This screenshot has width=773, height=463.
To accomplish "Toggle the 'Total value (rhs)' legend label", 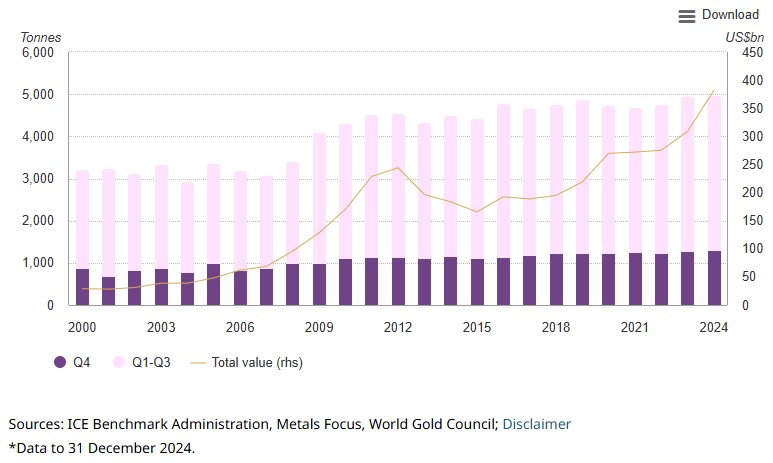I will 257,363.
